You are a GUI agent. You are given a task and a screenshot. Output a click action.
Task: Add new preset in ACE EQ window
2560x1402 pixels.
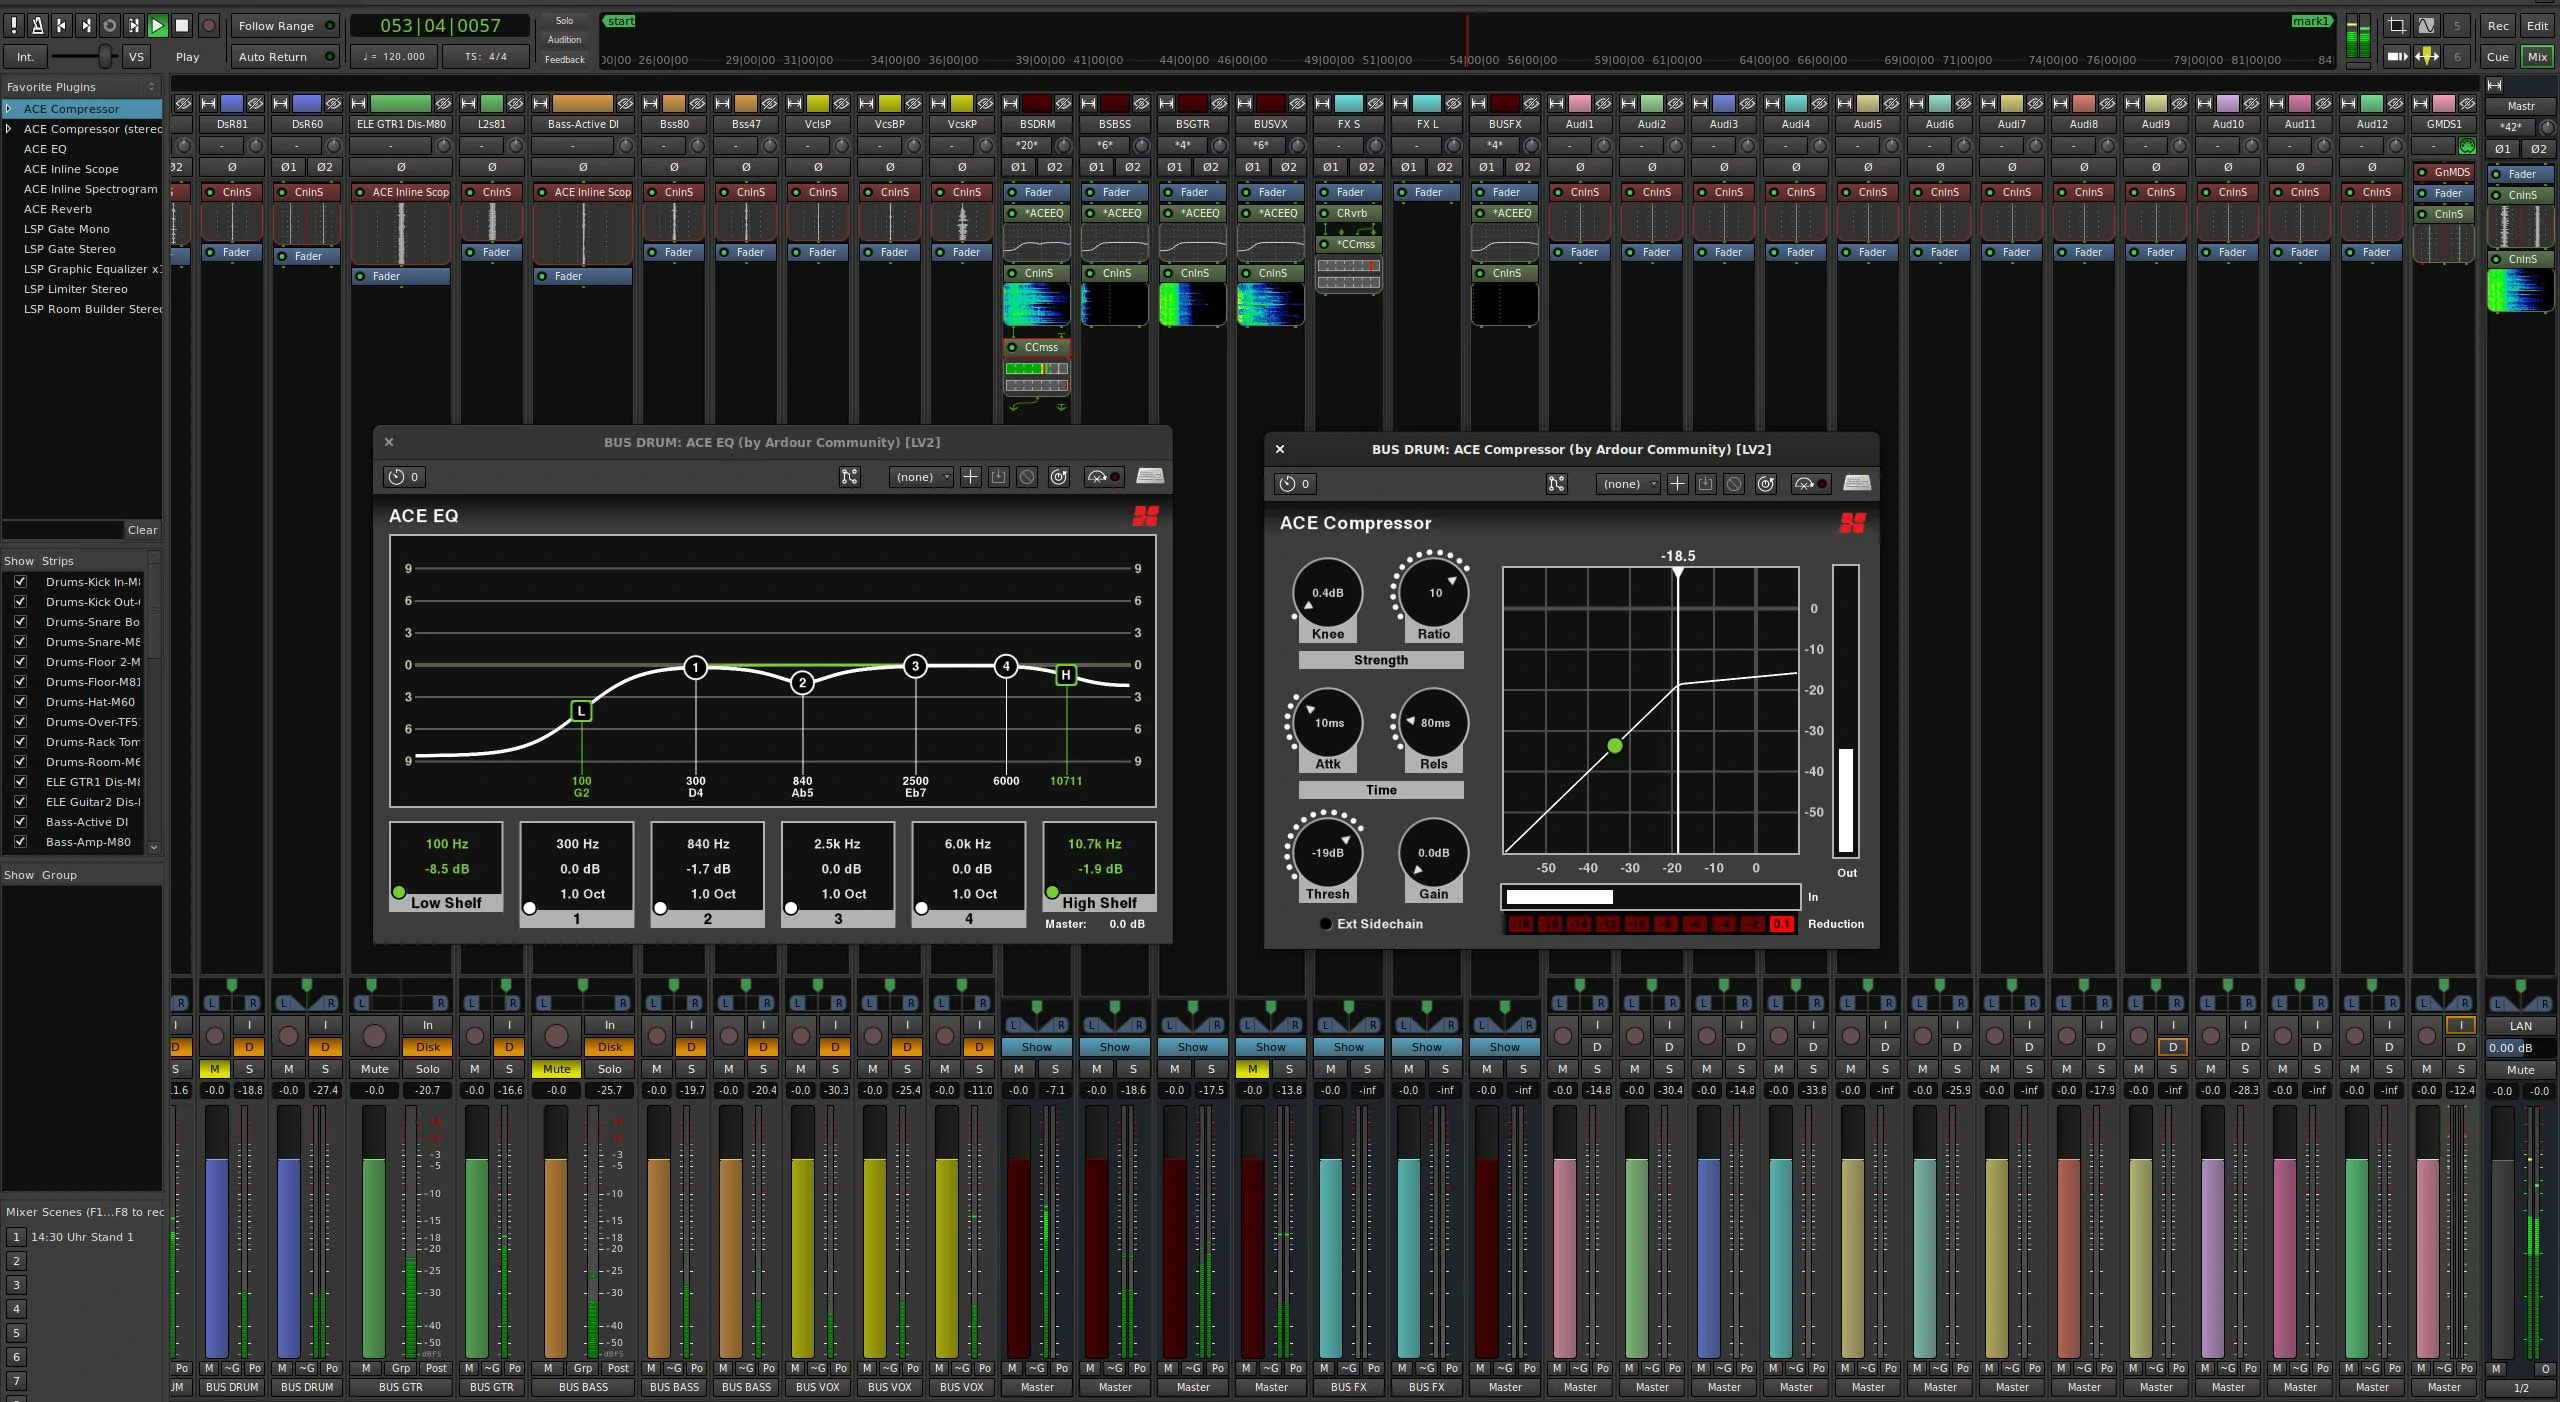point(970,476)
